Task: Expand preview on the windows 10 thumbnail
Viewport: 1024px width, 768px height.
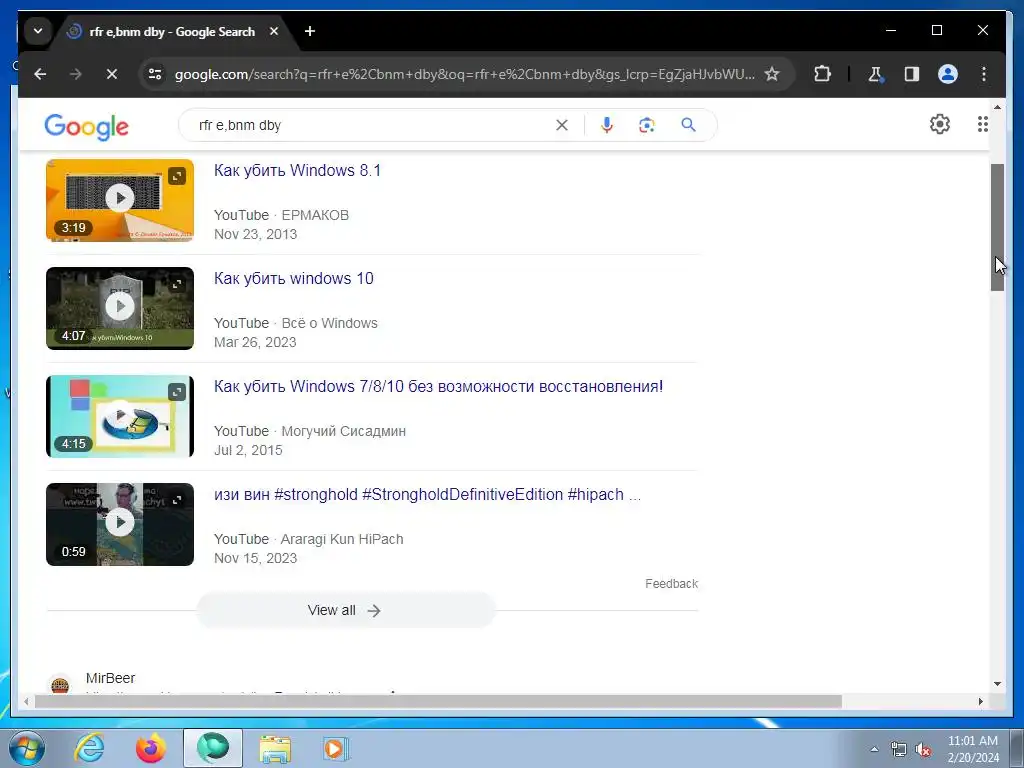Action: 177,284
